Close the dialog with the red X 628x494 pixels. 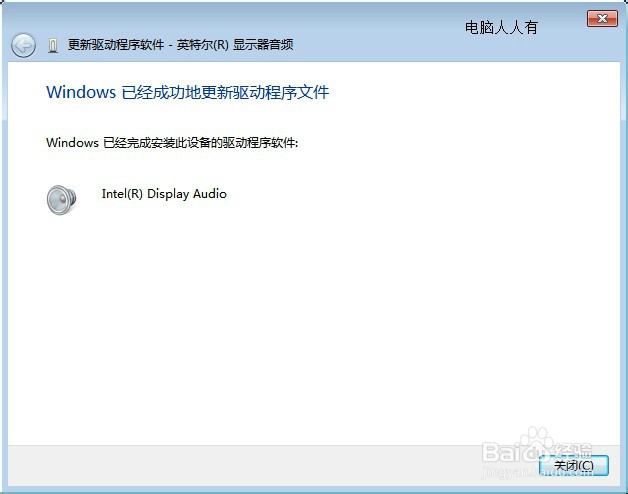pyautogui.click(x=602, y=18)
